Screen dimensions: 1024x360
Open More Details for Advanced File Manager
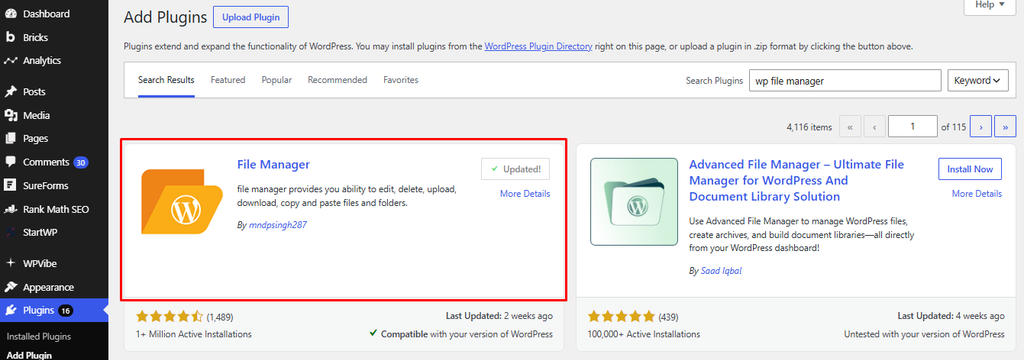tap(976, 193)
